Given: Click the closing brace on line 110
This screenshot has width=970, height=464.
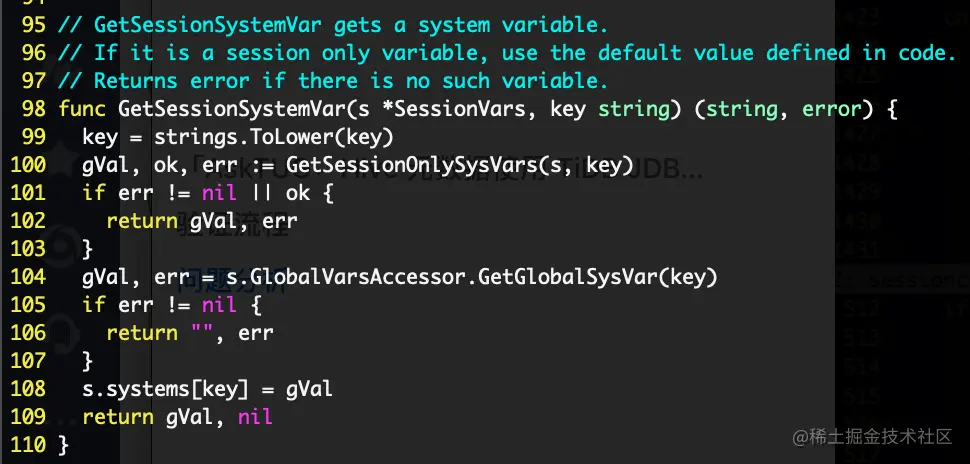Looking at the screenshot, I should click(x=63, y=445).
